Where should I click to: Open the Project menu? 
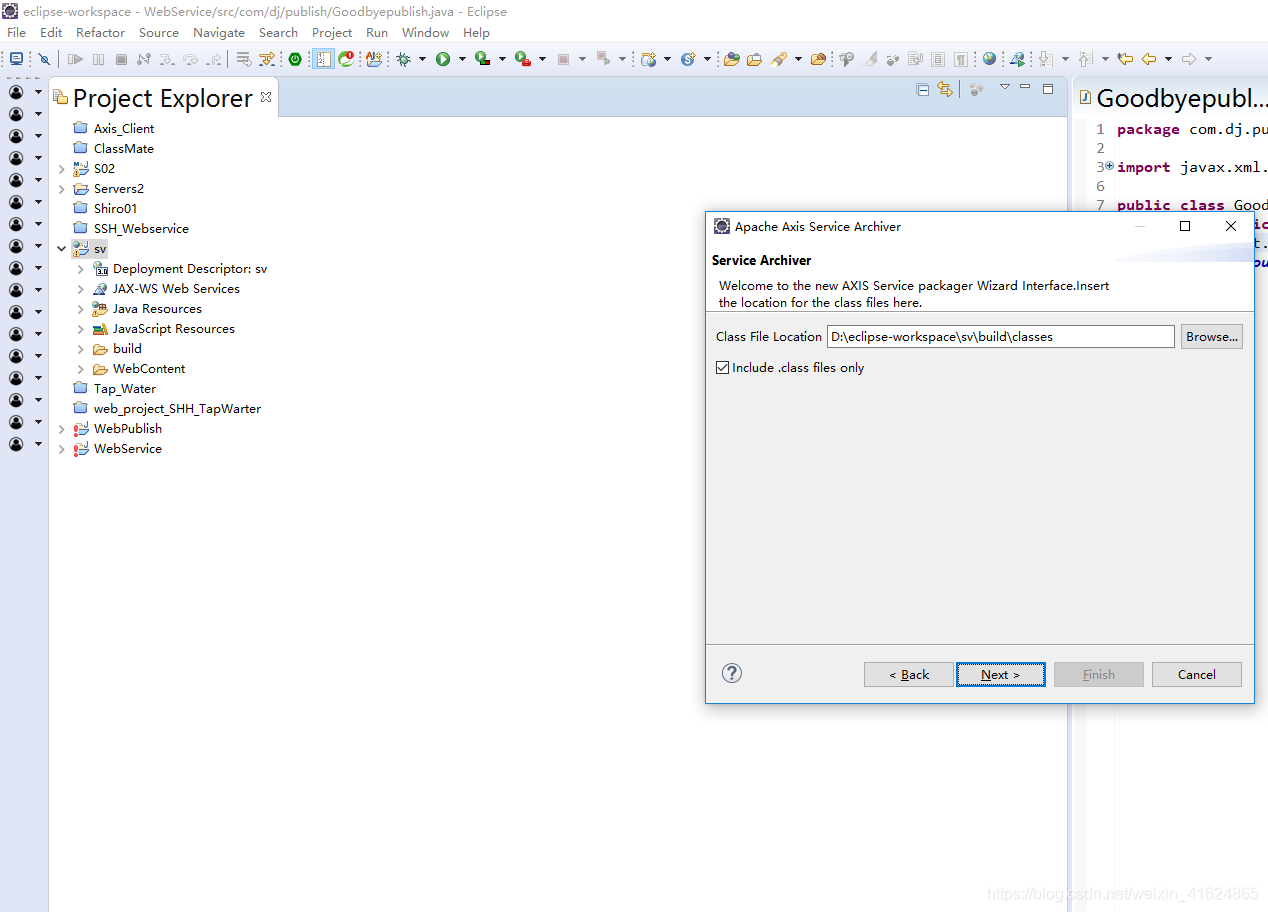pyautogui.click(x=332, y=32)
